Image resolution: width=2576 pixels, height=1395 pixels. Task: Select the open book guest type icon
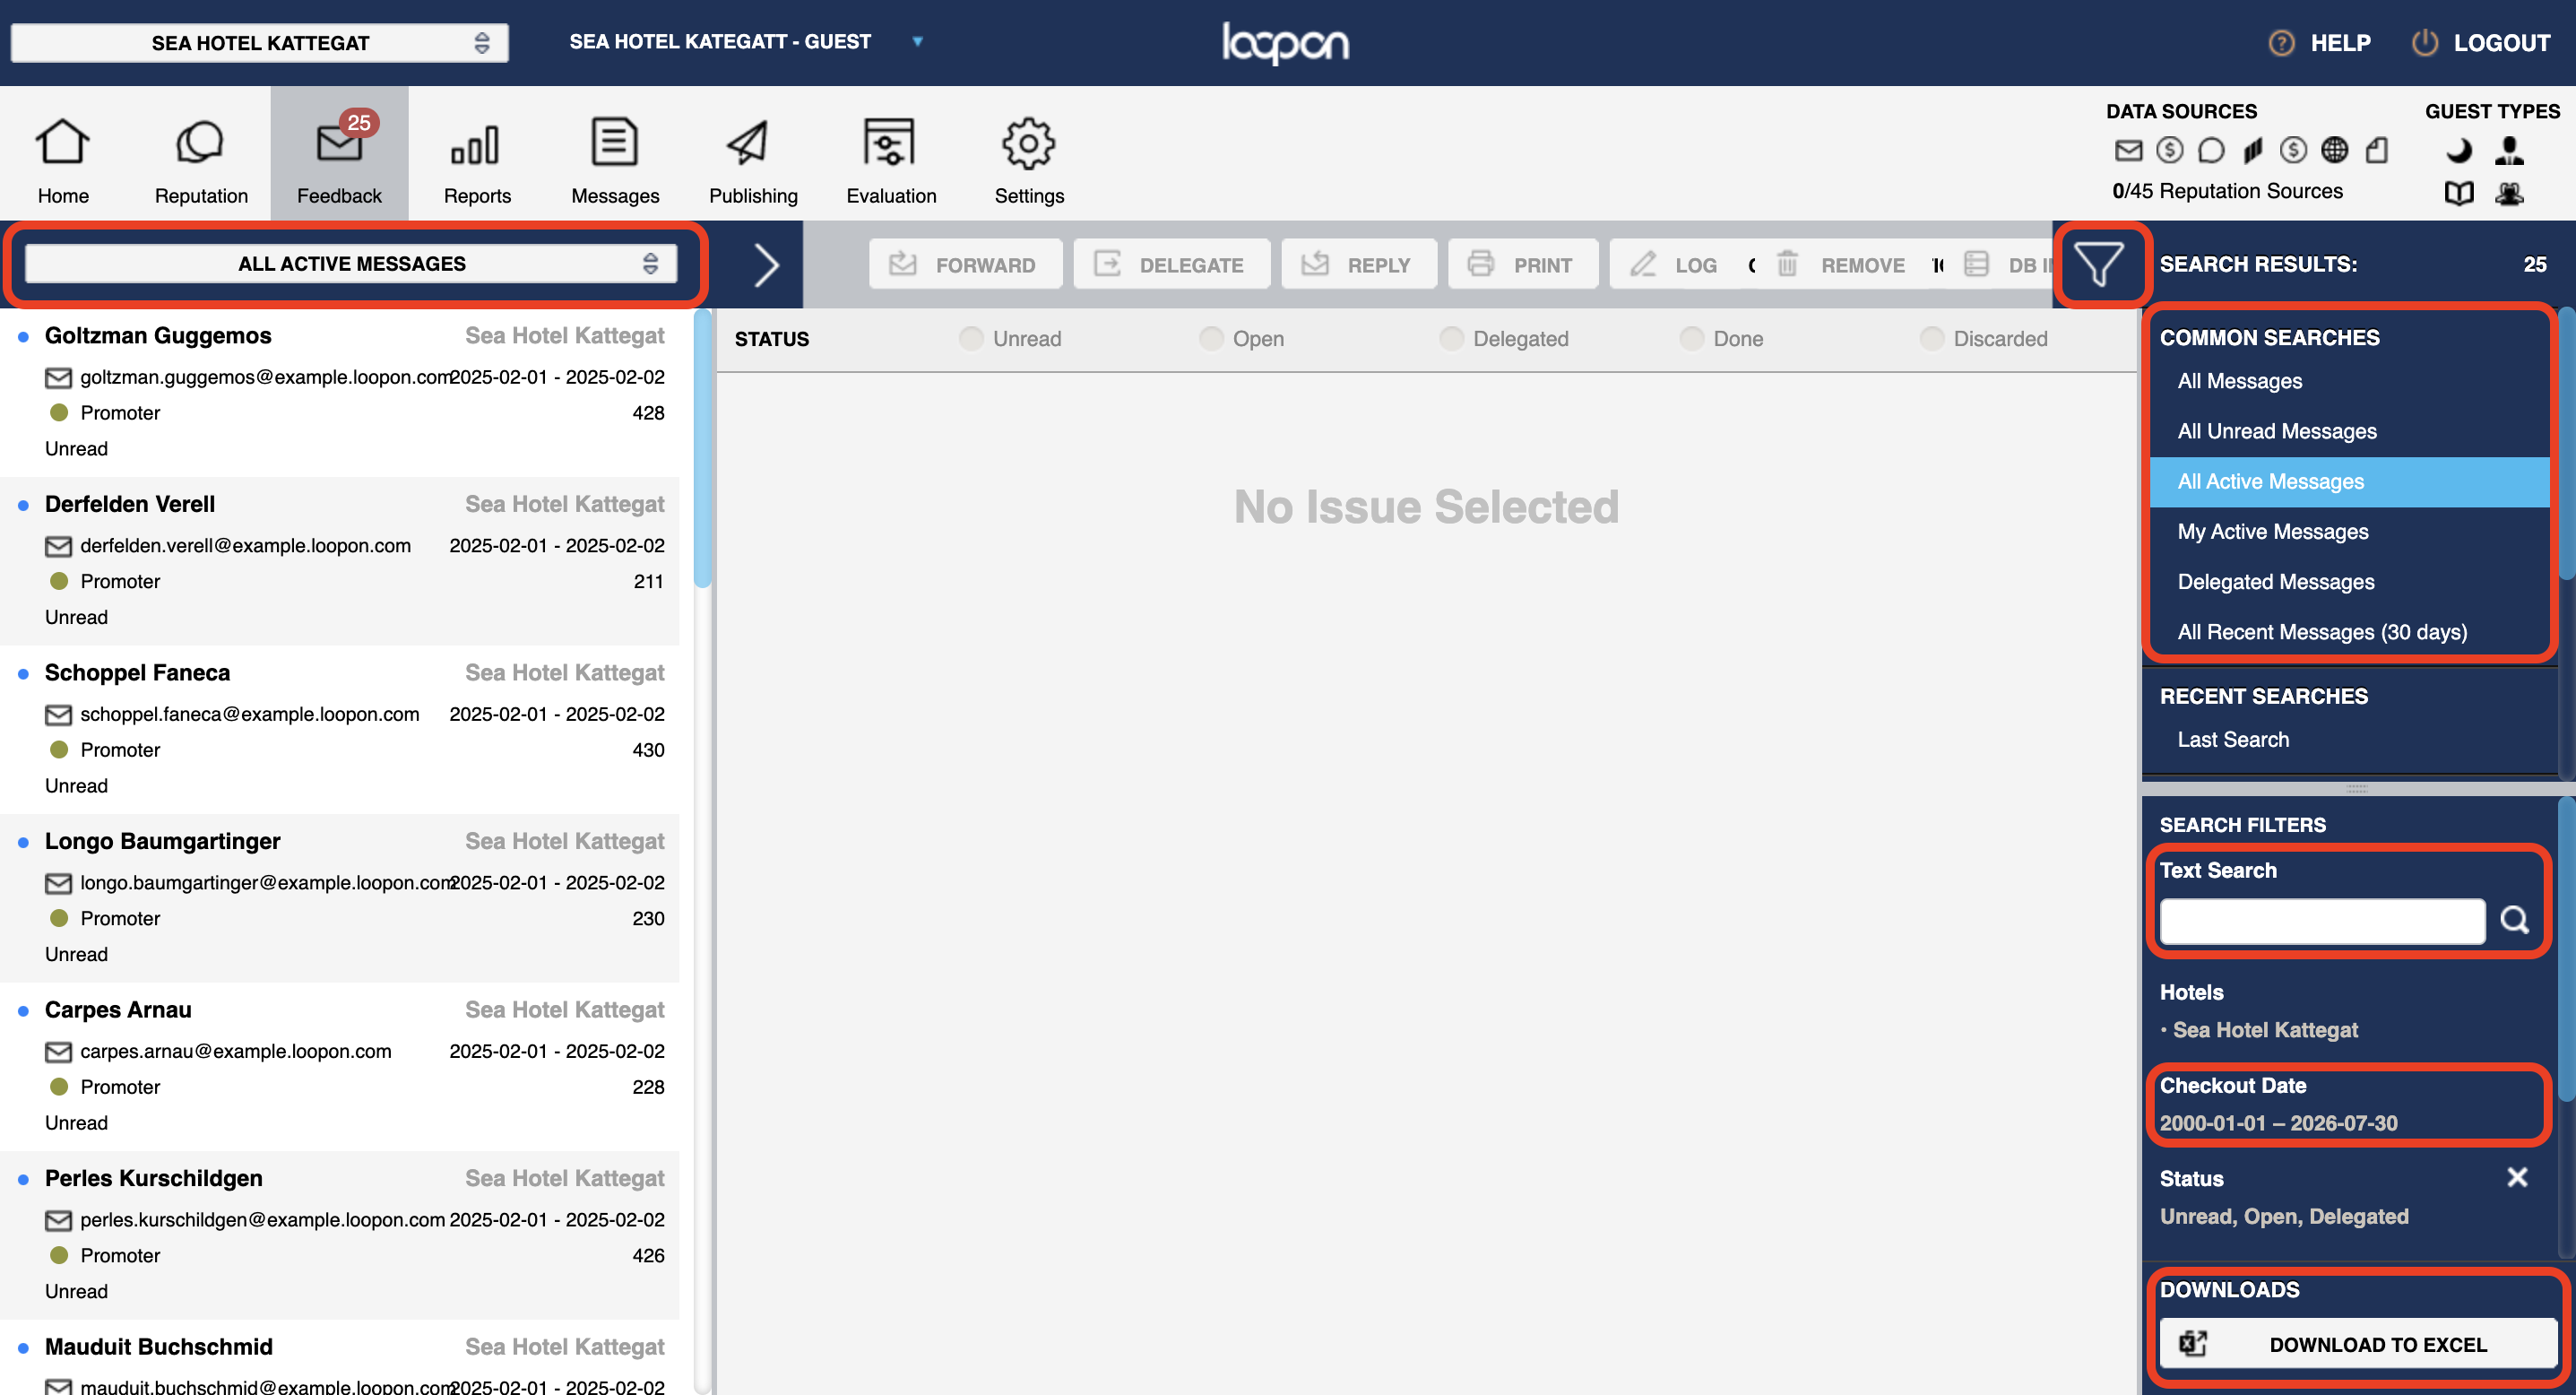point(2459,193)
